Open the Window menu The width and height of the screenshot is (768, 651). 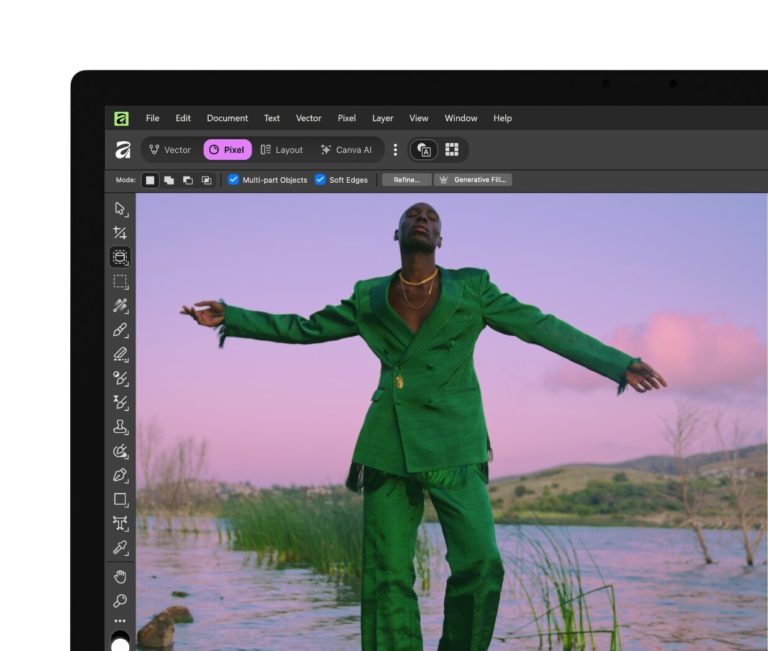click(461, 119)
